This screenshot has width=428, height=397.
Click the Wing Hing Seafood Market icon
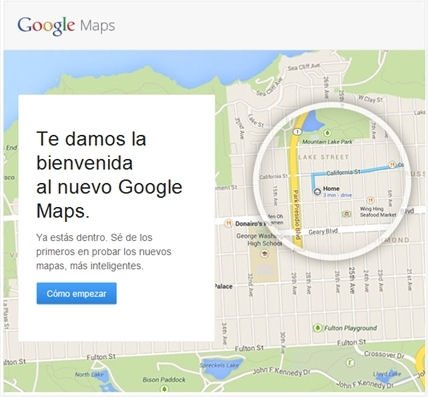(x=370, y=200)
